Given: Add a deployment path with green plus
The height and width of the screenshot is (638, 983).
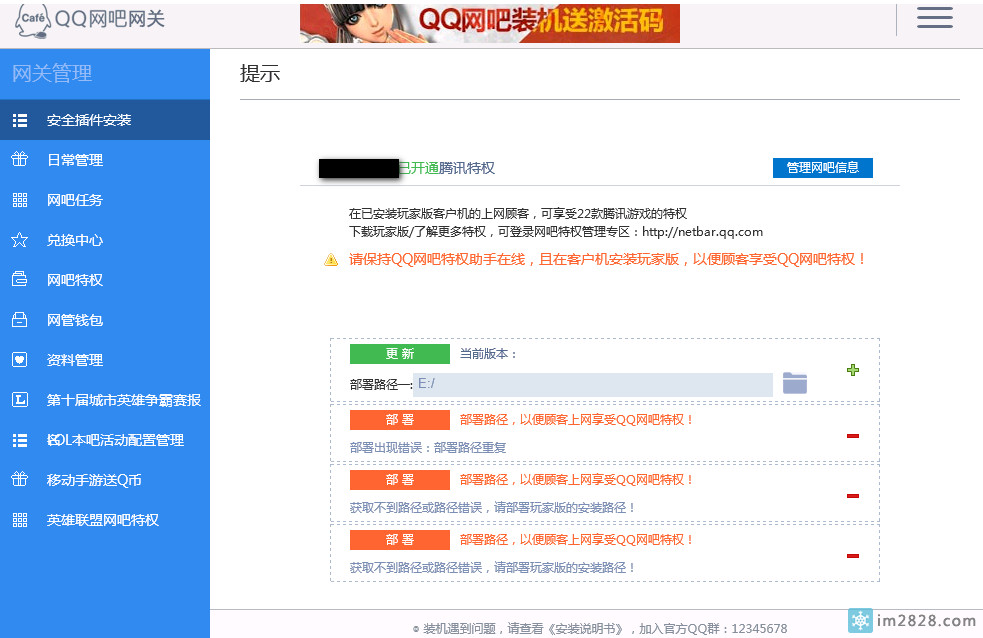Looking at the screenshot, I should 853,370.
